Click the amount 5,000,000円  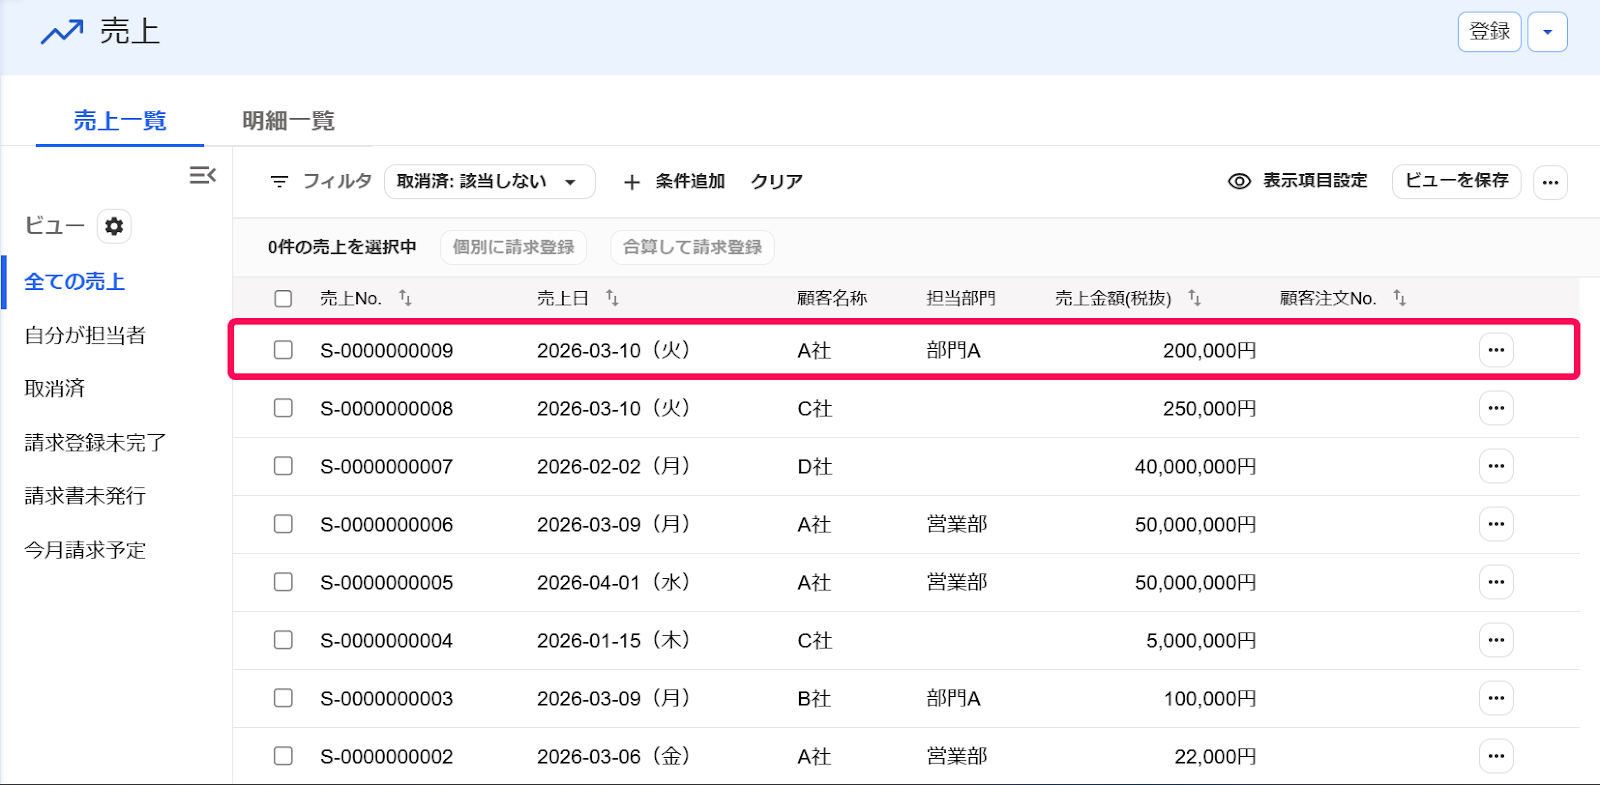[x=1201, y=640]
